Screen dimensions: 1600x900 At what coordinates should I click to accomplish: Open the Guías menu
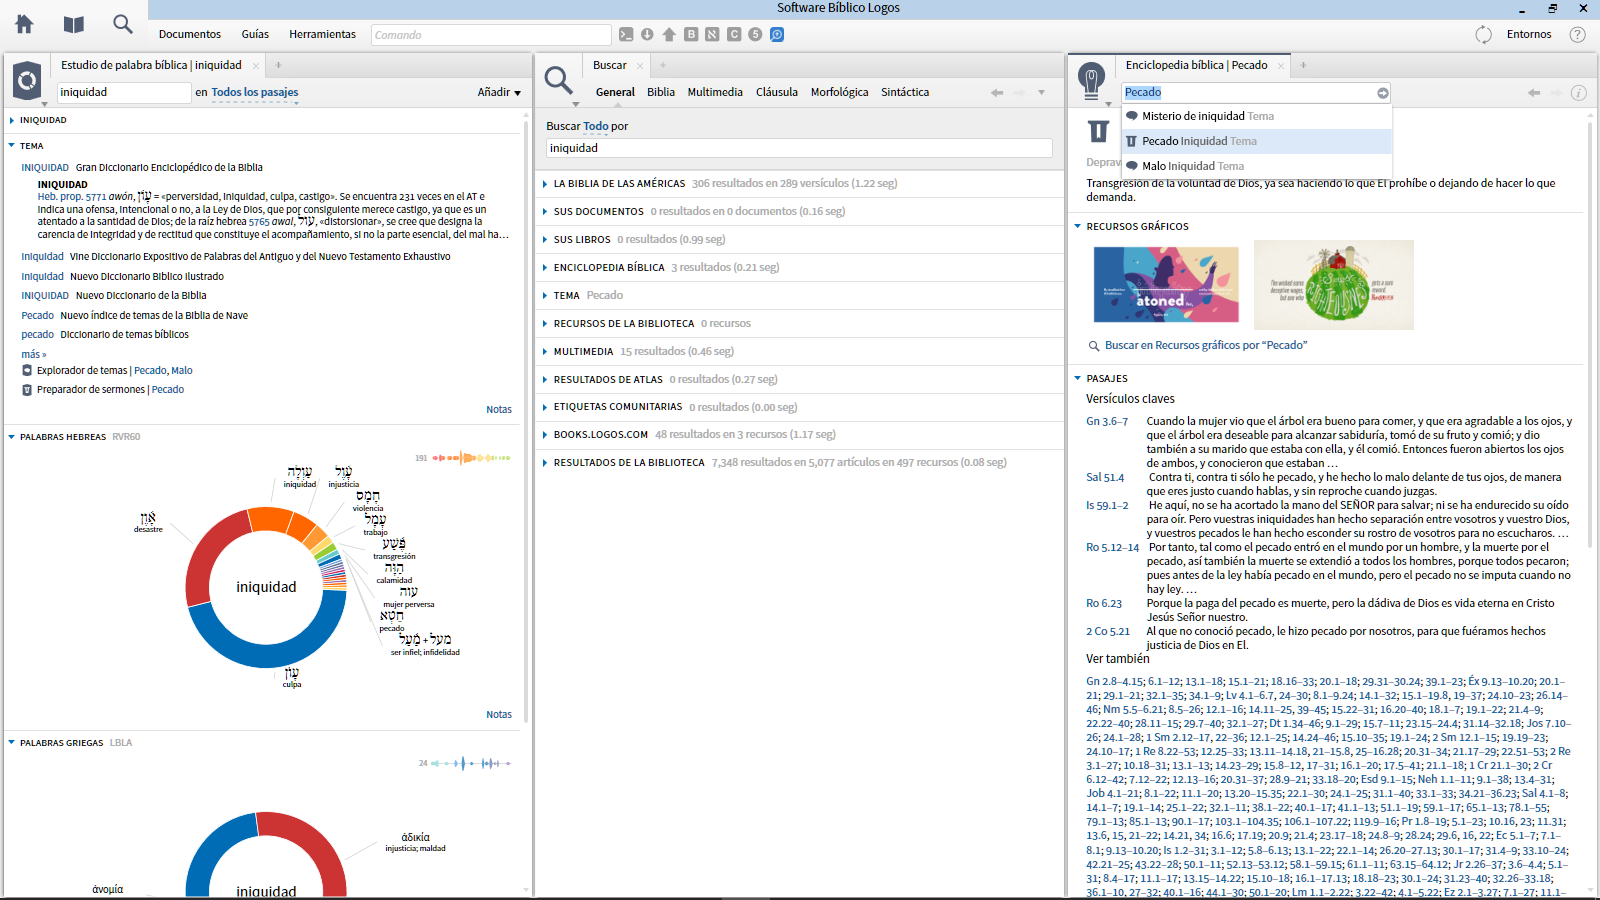coord(255,34)
